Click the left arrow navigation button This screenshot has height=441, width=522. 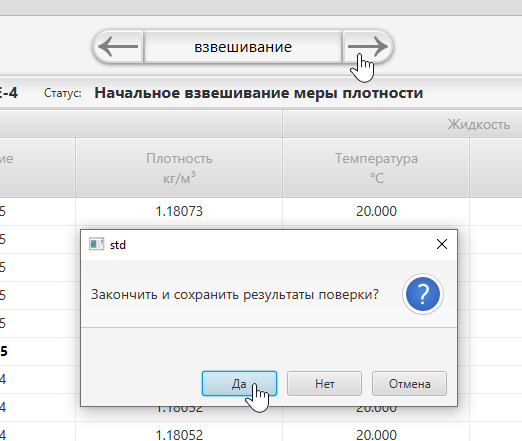tap(118, 47)
